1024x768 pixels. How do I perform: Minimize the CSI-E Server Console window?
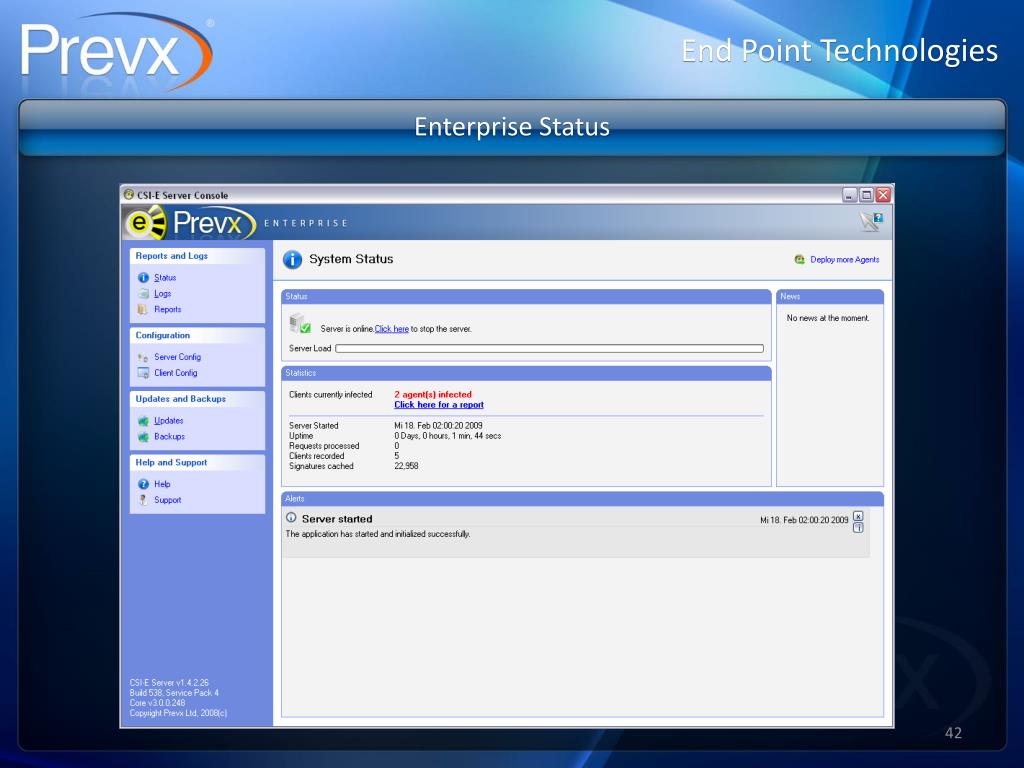(850, 195)
